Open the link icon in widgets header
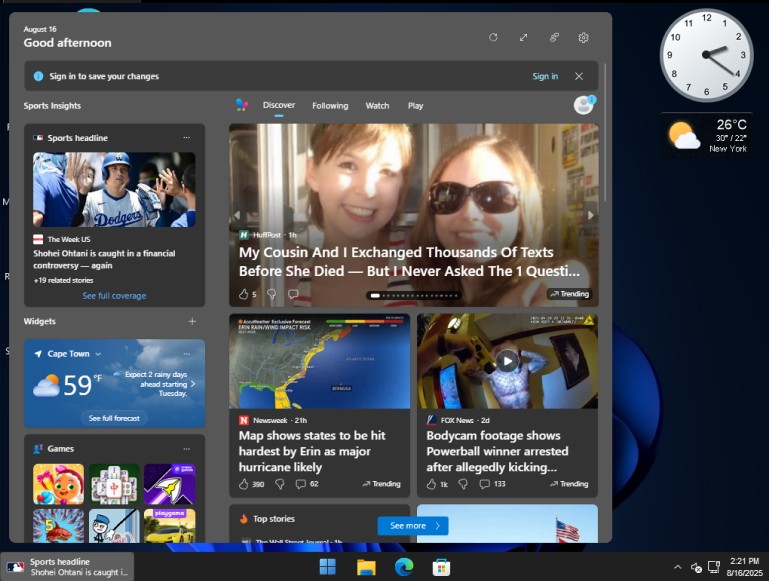This screenshot has width=769, height=581. click(554, 37)
